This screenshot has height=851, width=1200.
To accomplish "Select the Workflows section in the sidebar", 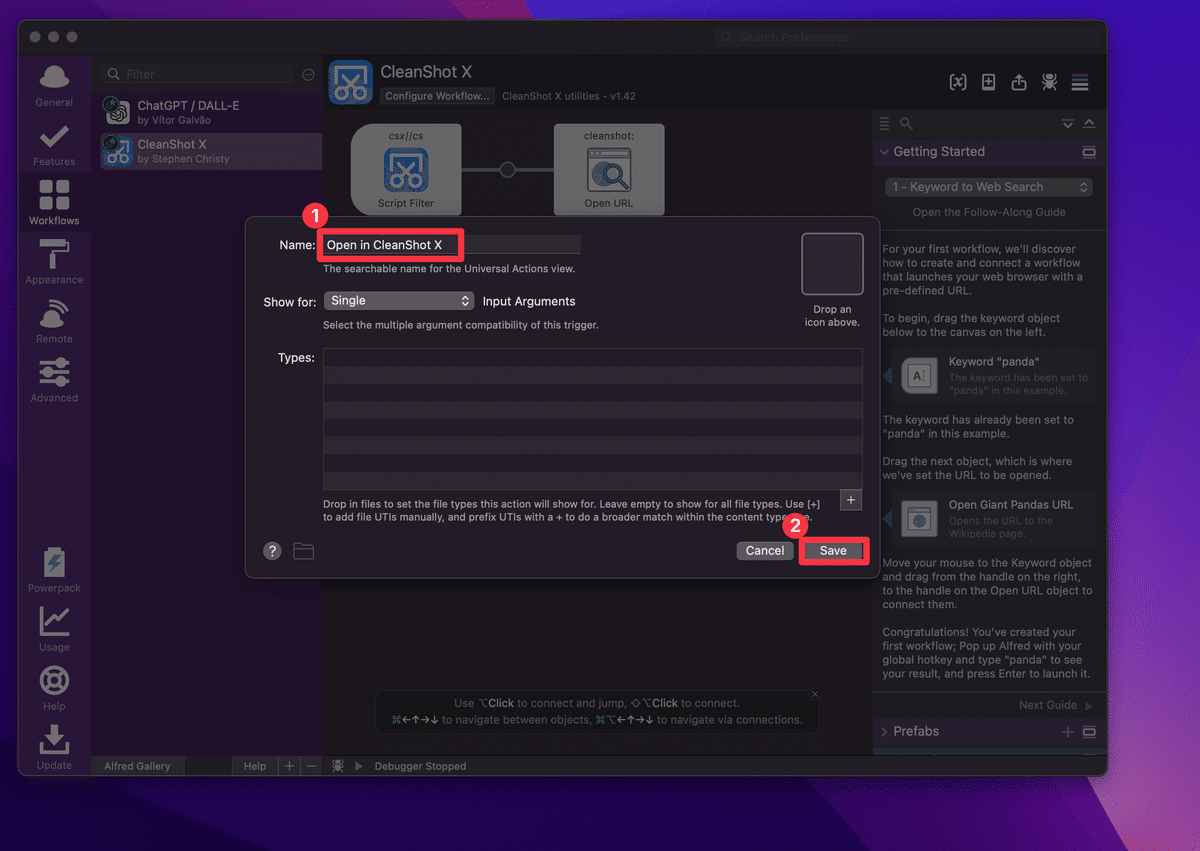I will [x=54, y=202].
